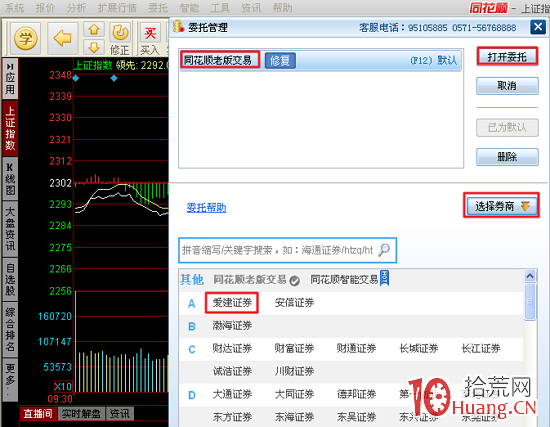Click the magnifier search icon
Screen dimensions: 550x427
tap(384, 250)
